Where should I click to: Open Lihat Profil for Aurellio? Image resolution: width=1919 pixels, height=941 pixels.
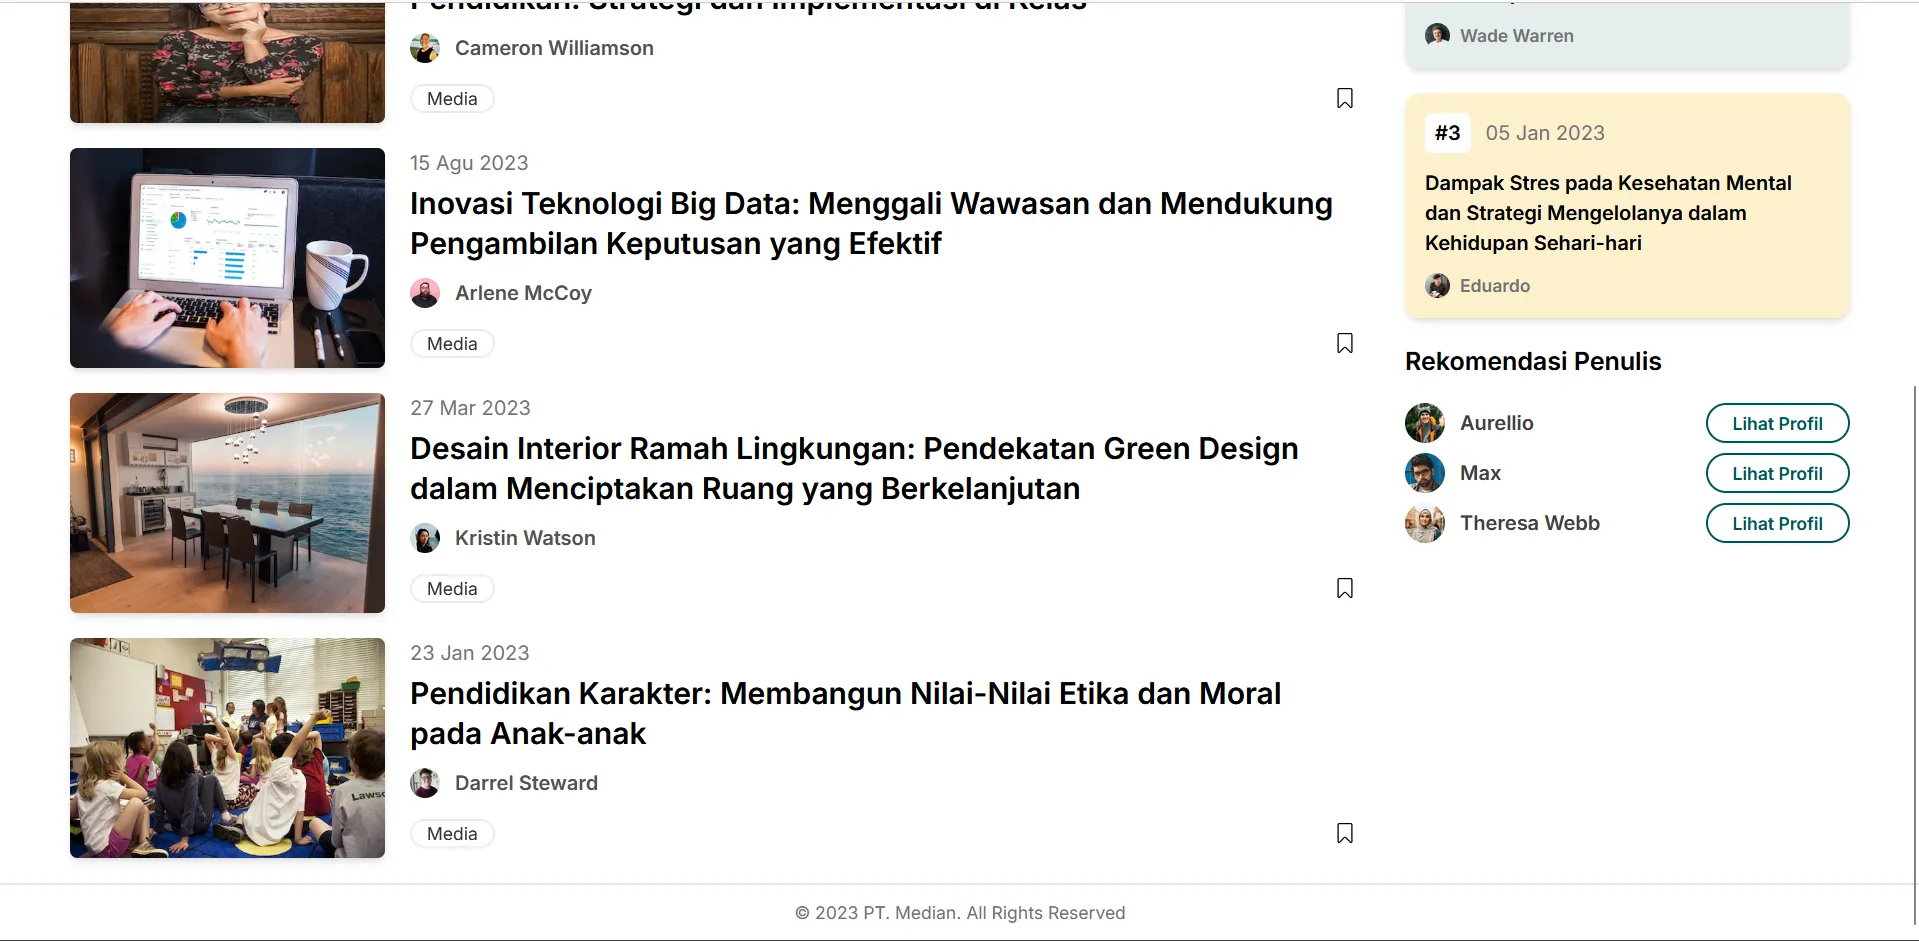(x=1776, y=422)
